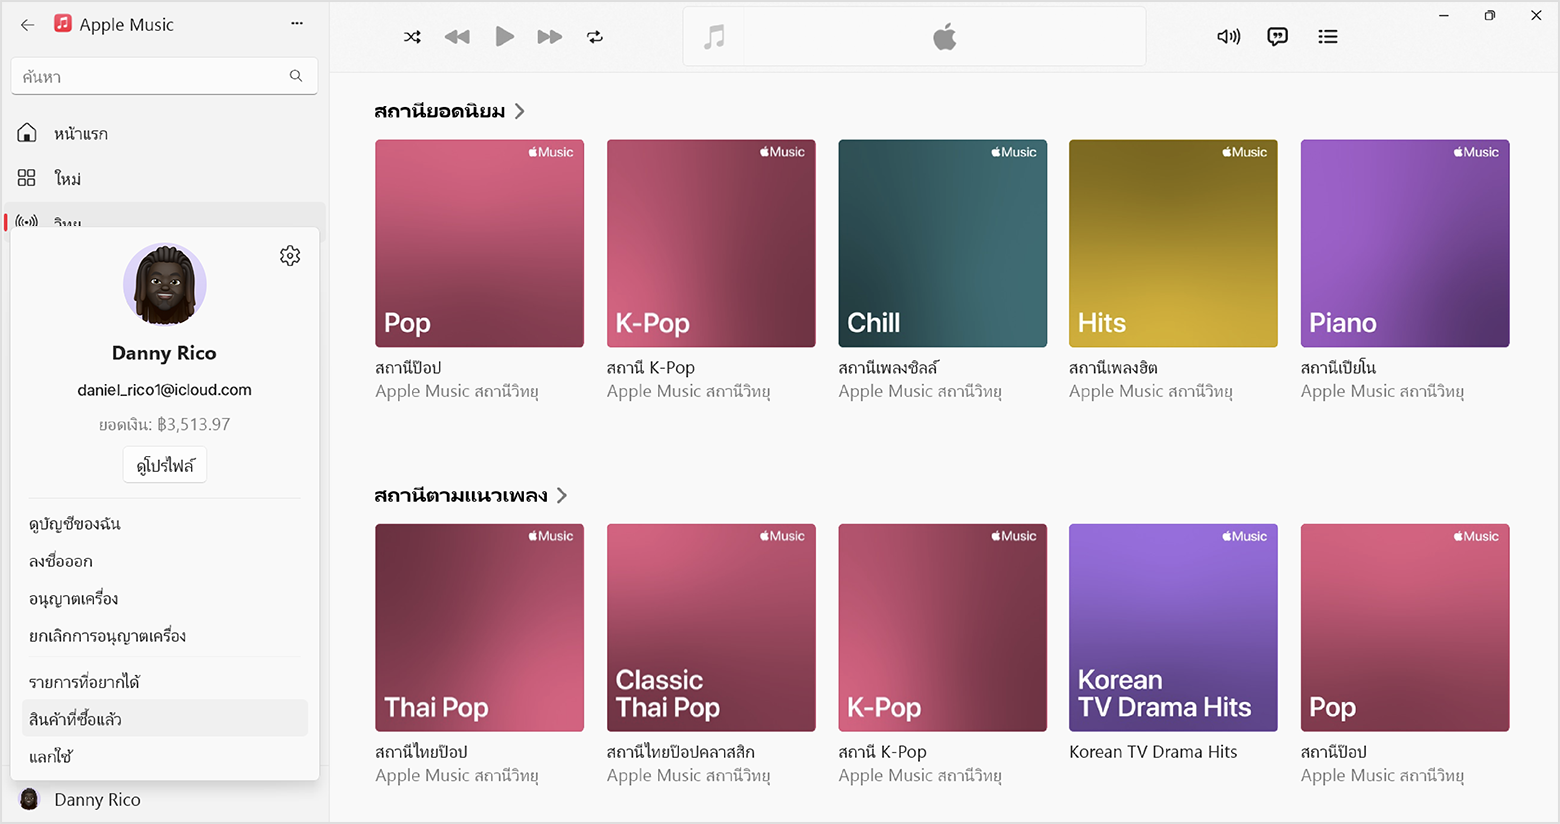Open the Pop station in สถานีตามแนวเพลง
This screenshot has height=824, width=1560.
click(1405, 628)
